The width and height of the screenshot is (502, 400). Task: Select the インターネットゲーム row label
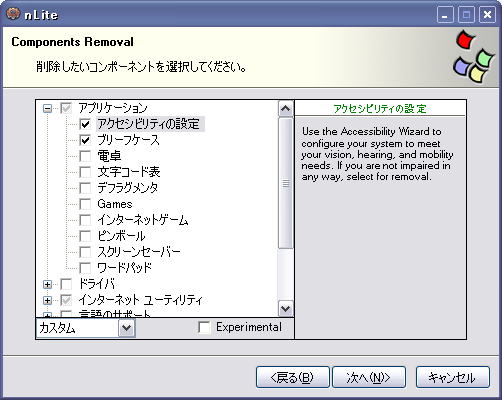(143, 220)
